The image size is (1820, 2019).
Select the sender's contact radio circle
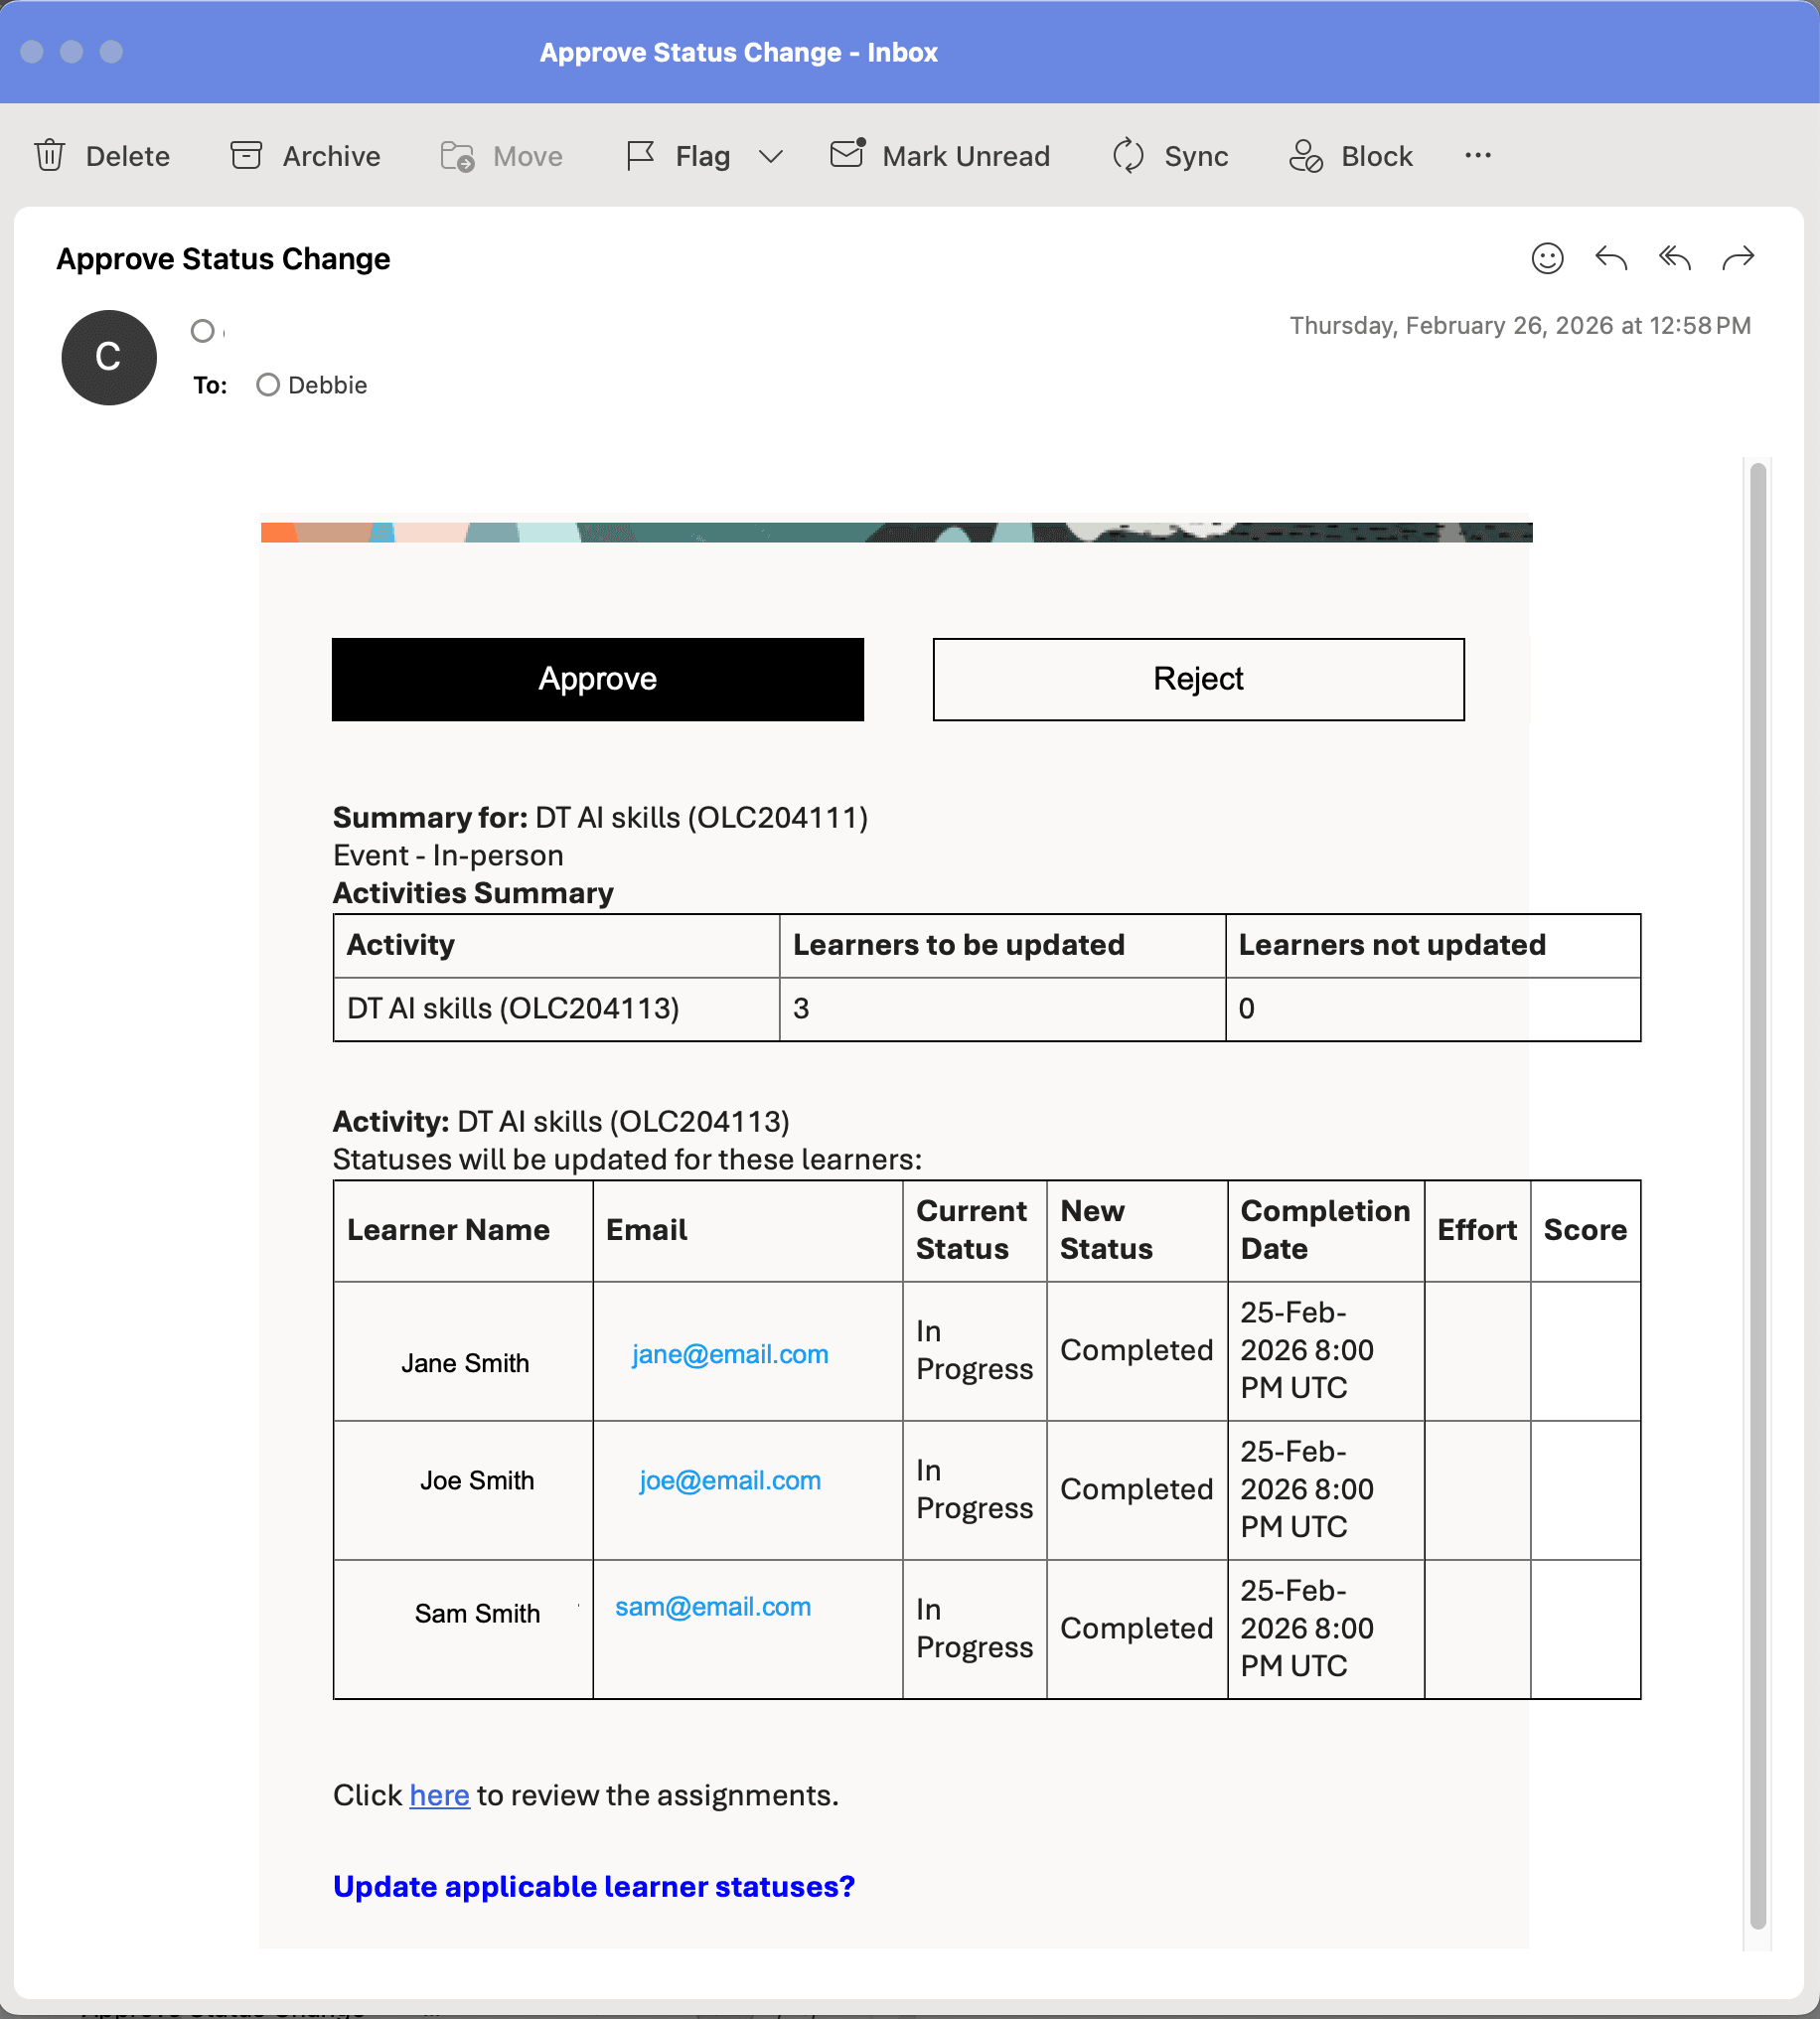click(202, 331)
